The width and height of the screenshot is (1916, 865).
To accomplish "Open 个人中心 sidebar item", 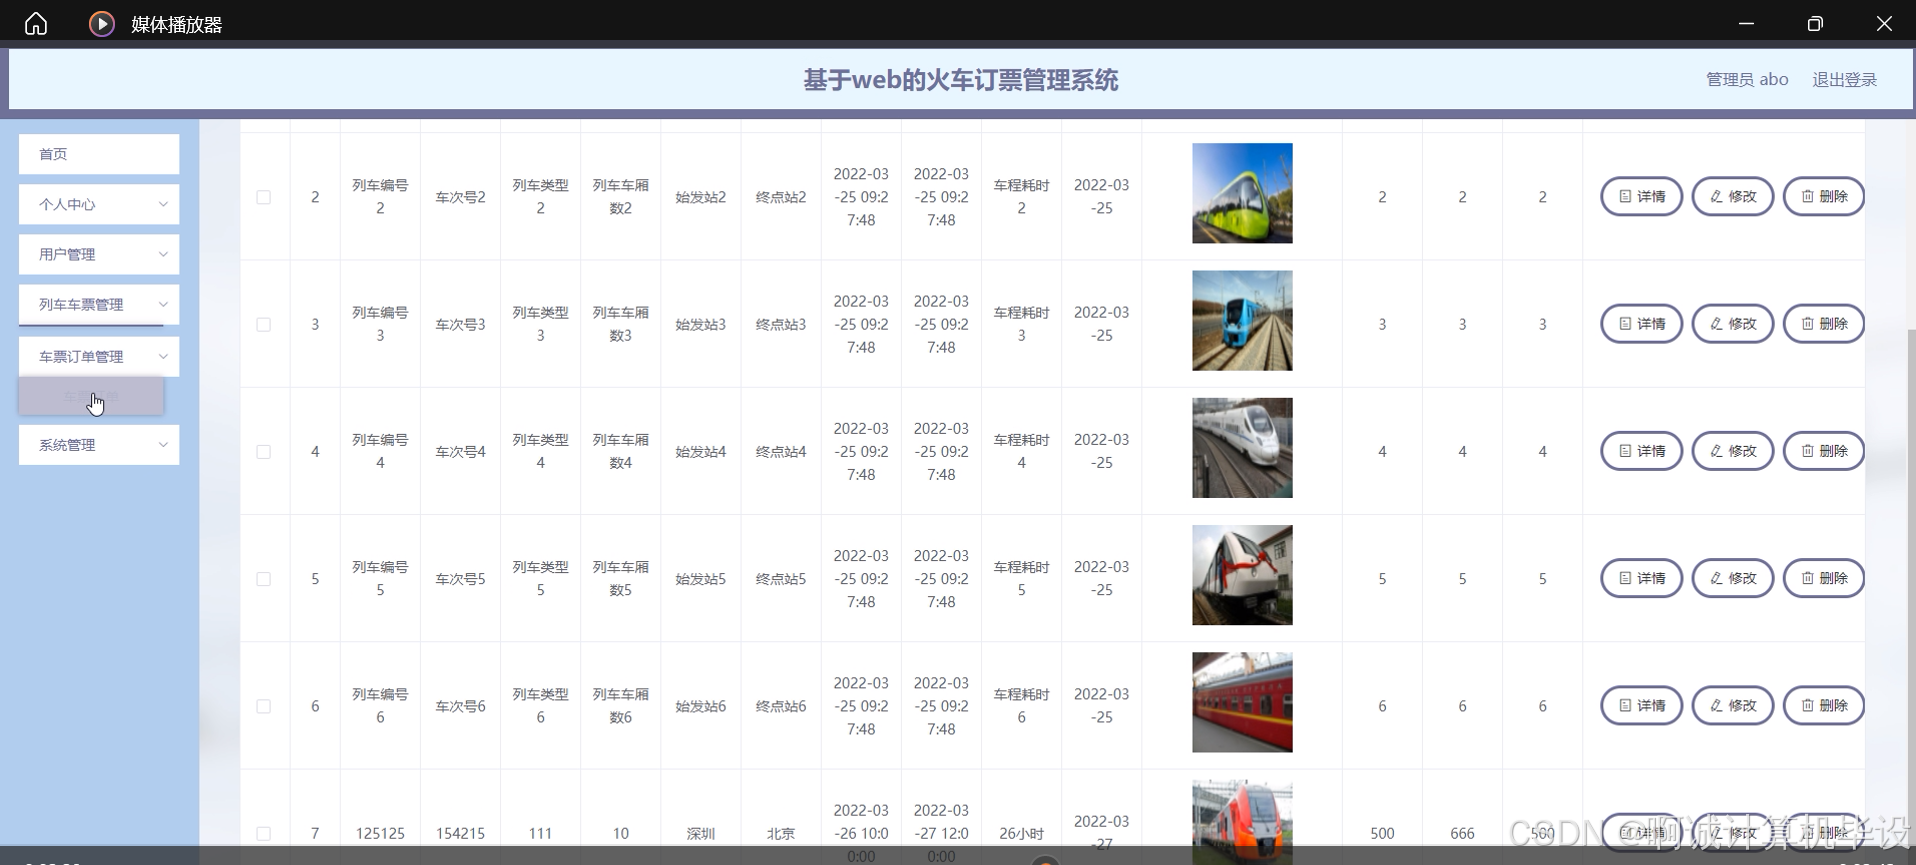I will click(99, 204).
